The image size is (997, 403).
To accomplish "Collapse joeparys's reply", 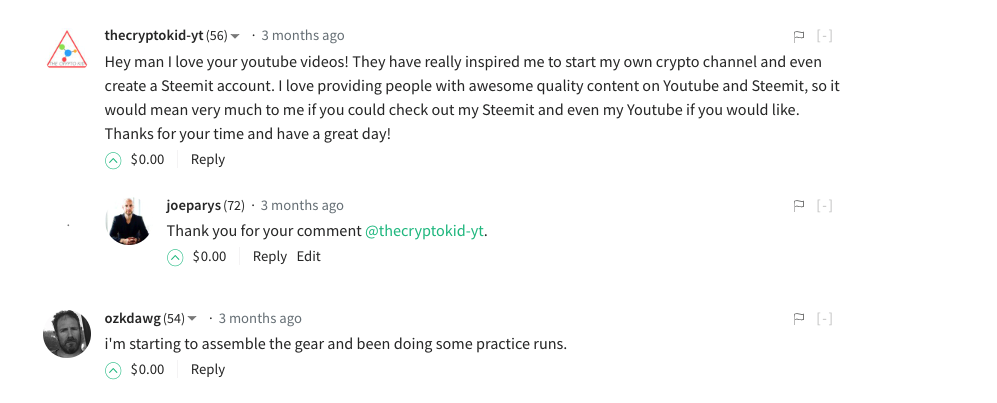I will click(x=825, y=206).
